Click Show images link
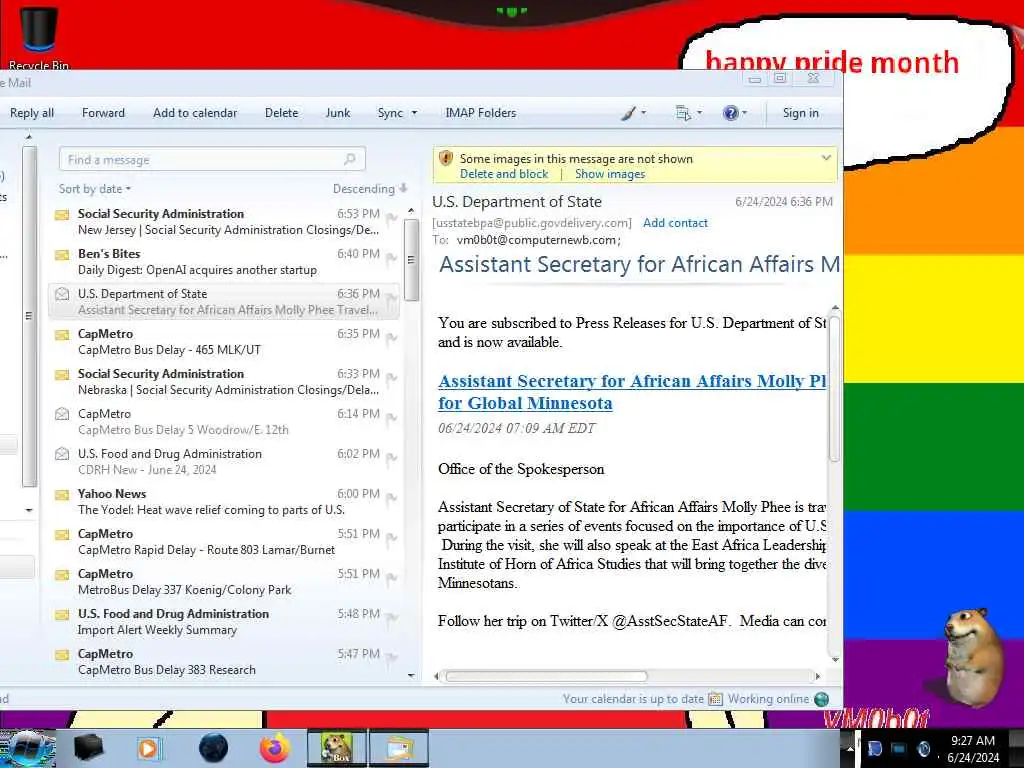The image size is (1024, 768). pyautogui.click(x=610, y=174)
